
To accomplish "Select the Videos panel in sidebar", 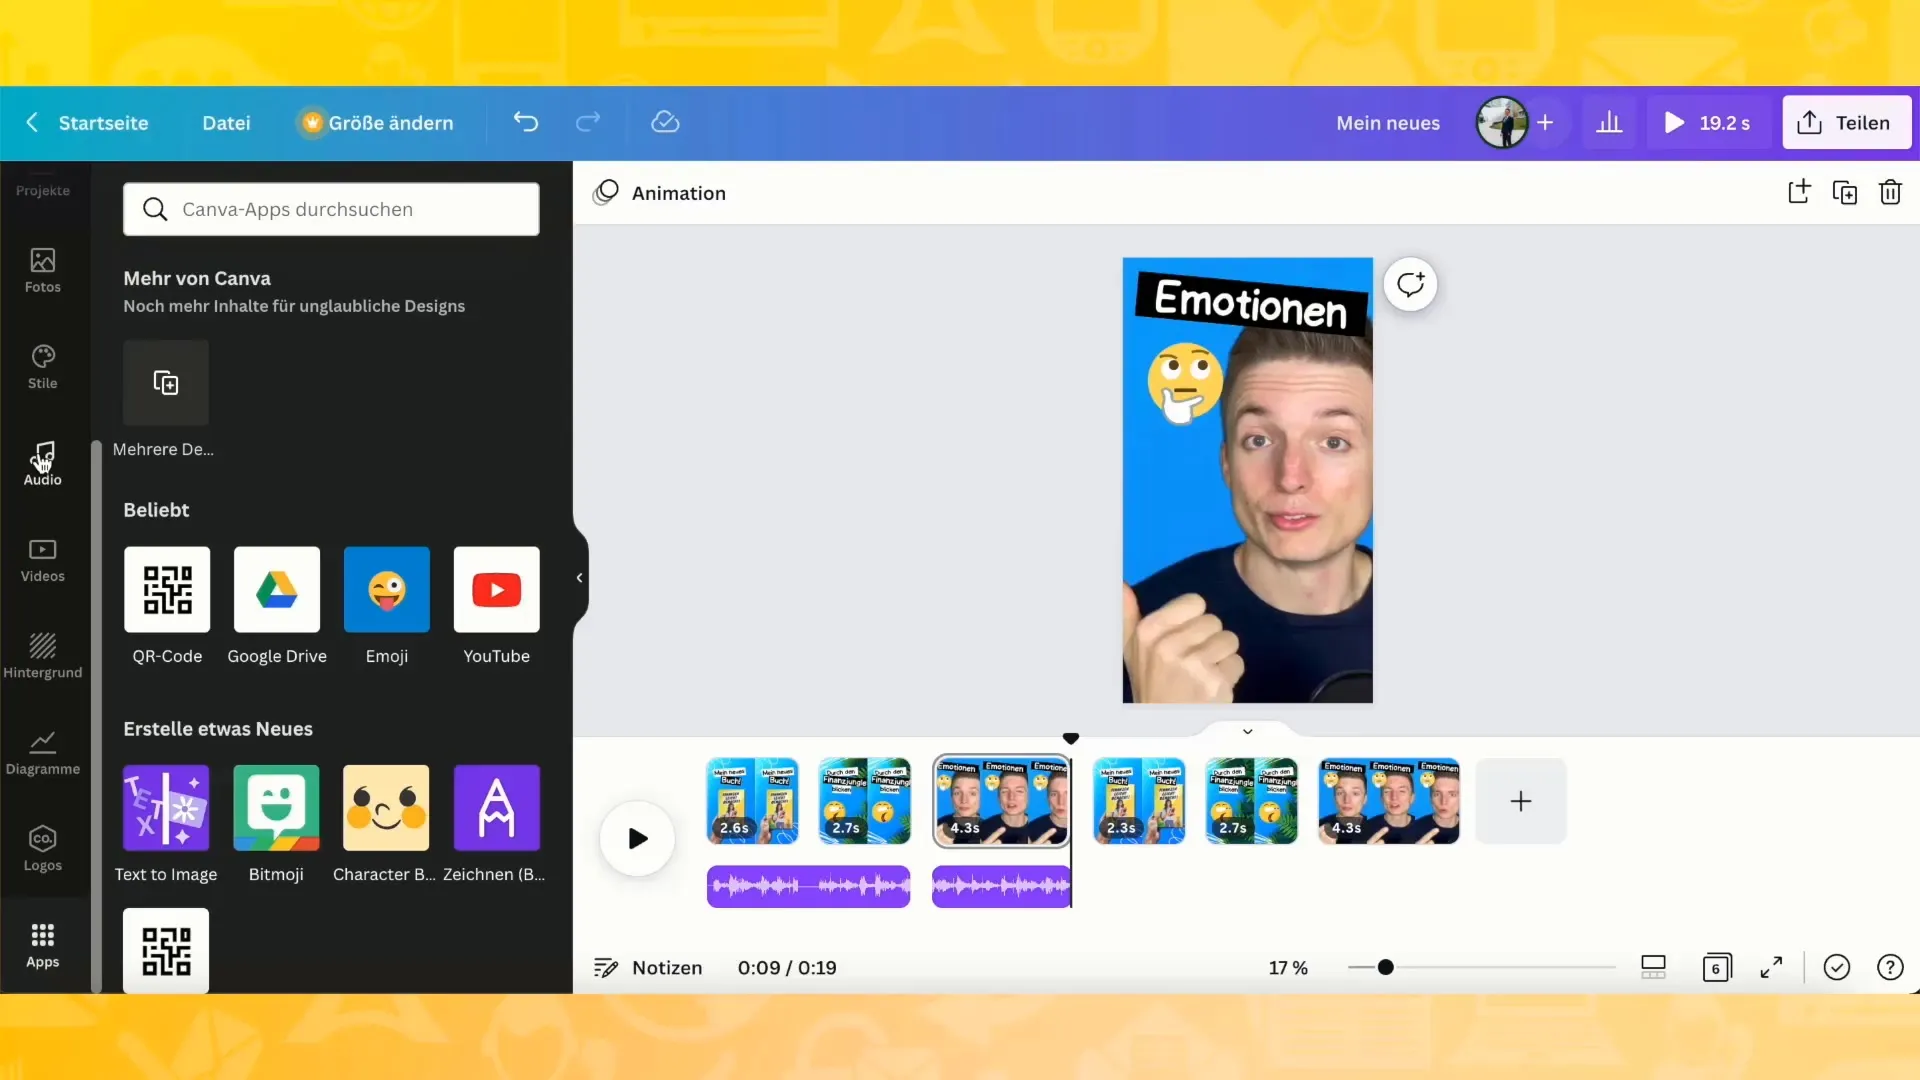I will point(42,558).
